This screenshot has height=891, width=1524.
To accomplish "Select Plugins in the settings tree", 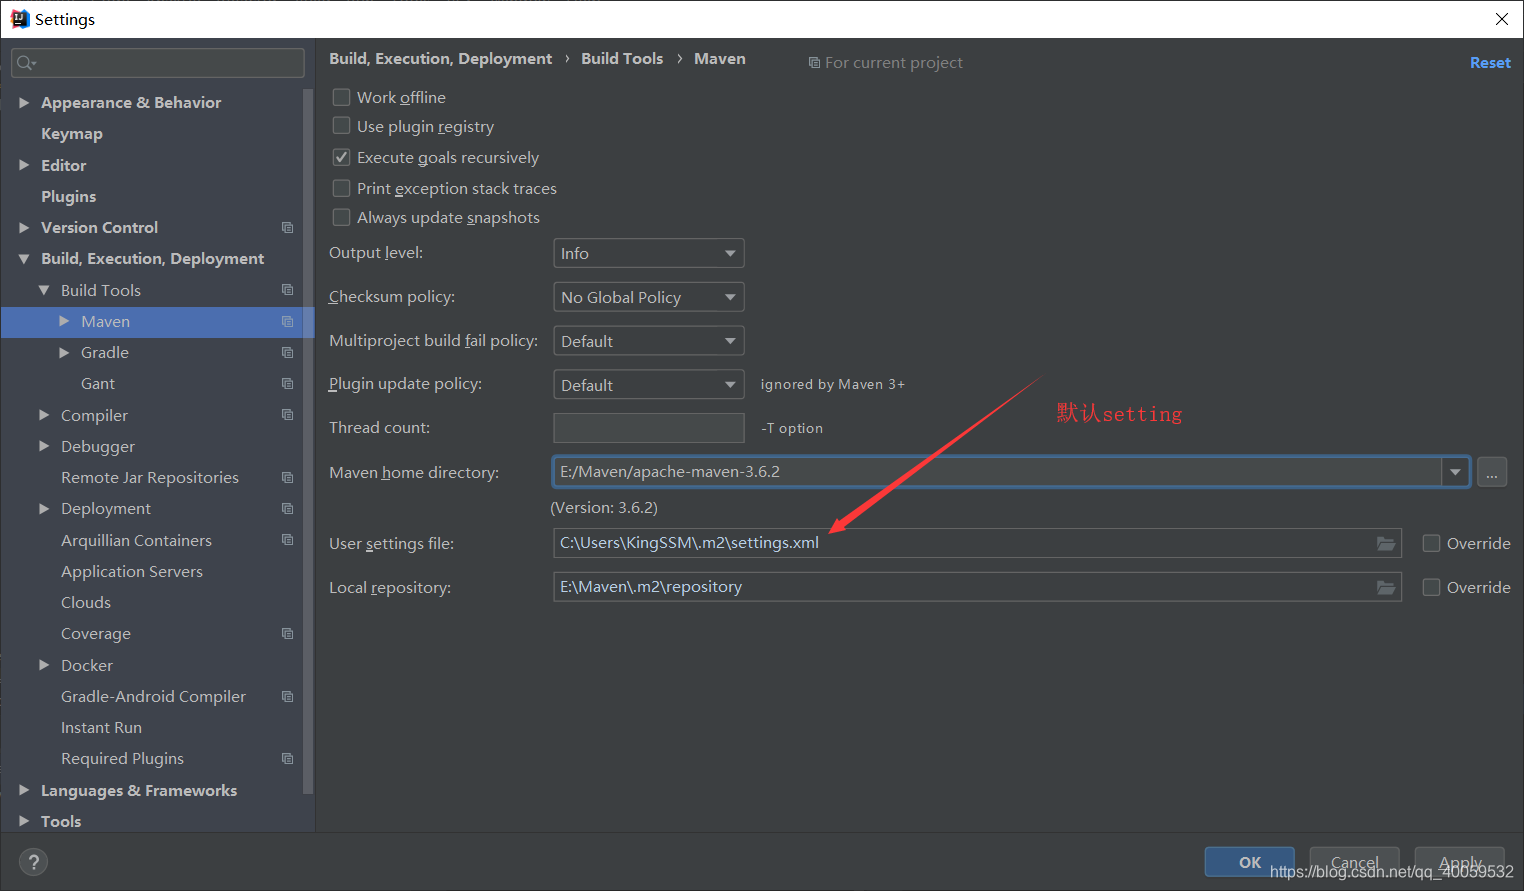I will [69, 197].
